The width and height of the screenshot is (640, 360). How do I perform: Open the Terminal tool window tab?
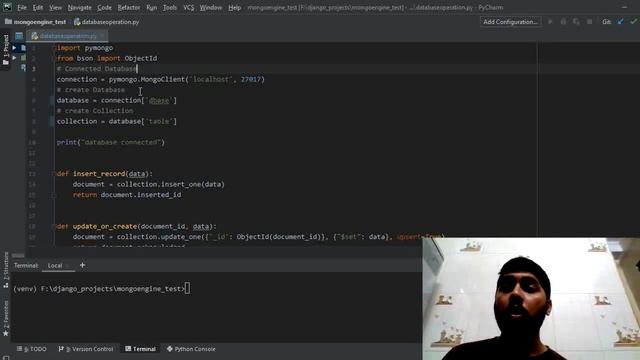coord(140,349)
